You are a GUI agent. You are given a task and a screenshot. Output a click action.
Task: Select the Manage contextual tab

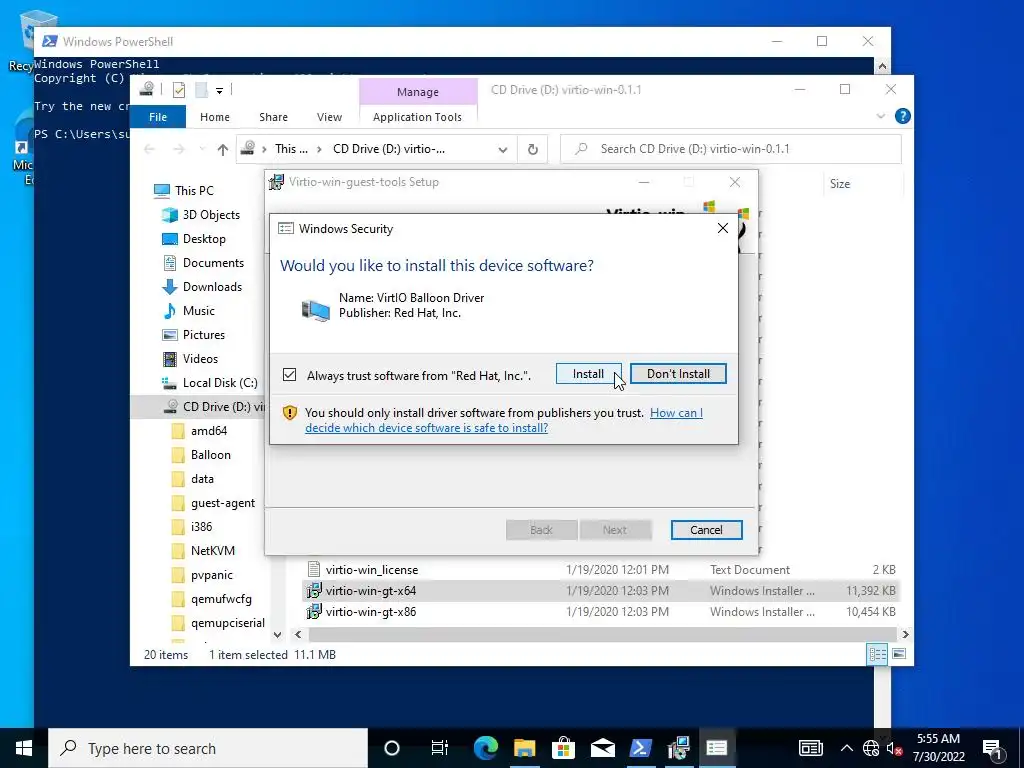coord(418,92)
